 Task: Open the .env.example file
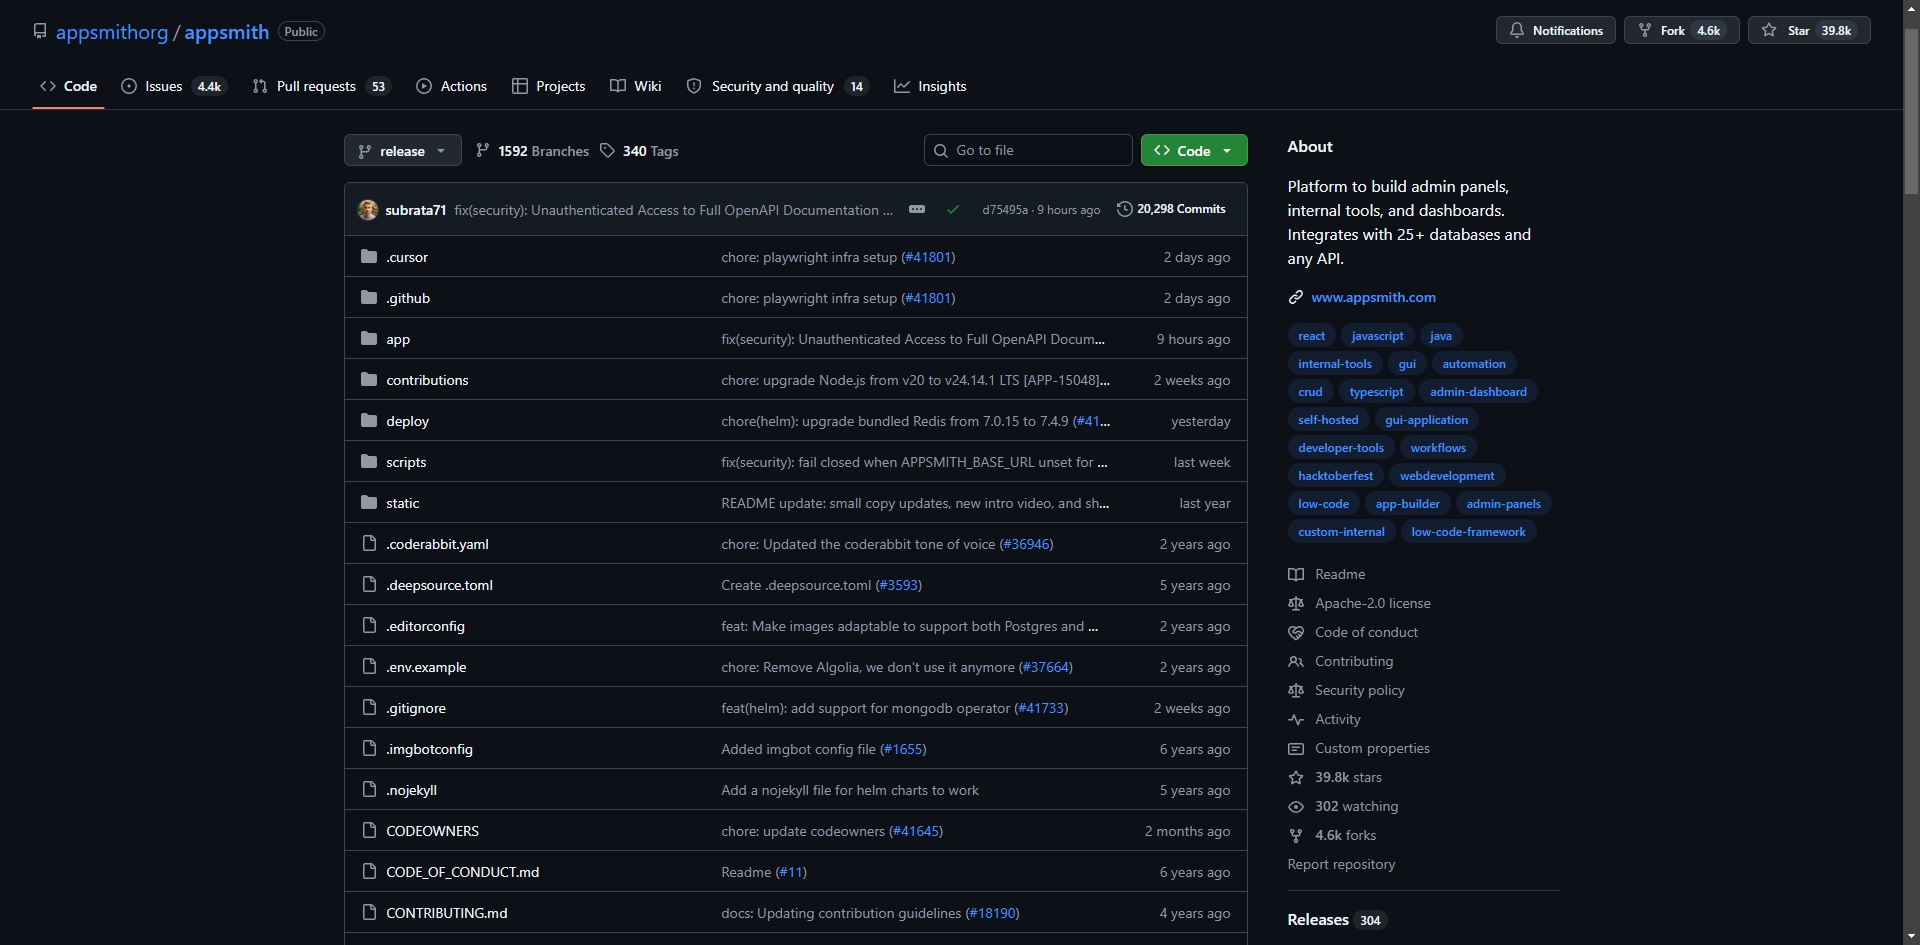[x=426, y=667]
